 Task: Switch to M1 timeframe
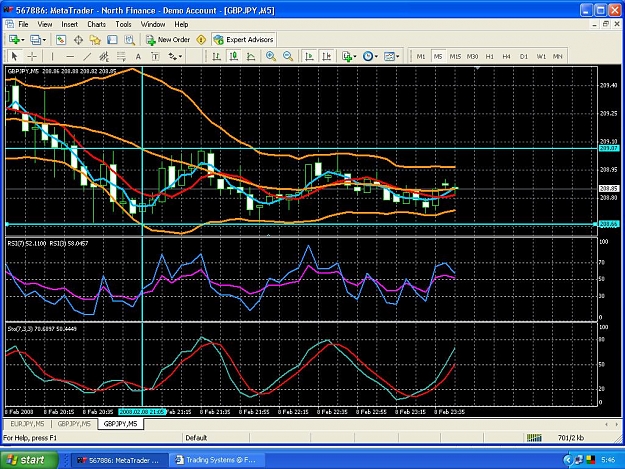coord(421,57)
